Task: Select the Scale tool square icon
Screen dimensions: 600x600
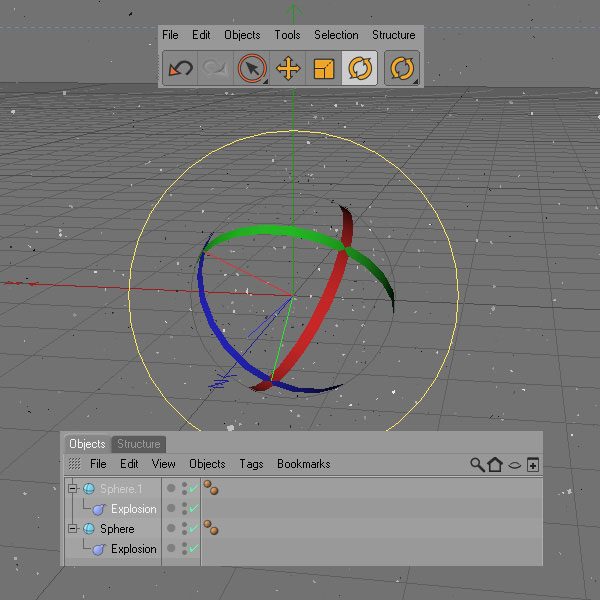Action: [x=324, y=68]
